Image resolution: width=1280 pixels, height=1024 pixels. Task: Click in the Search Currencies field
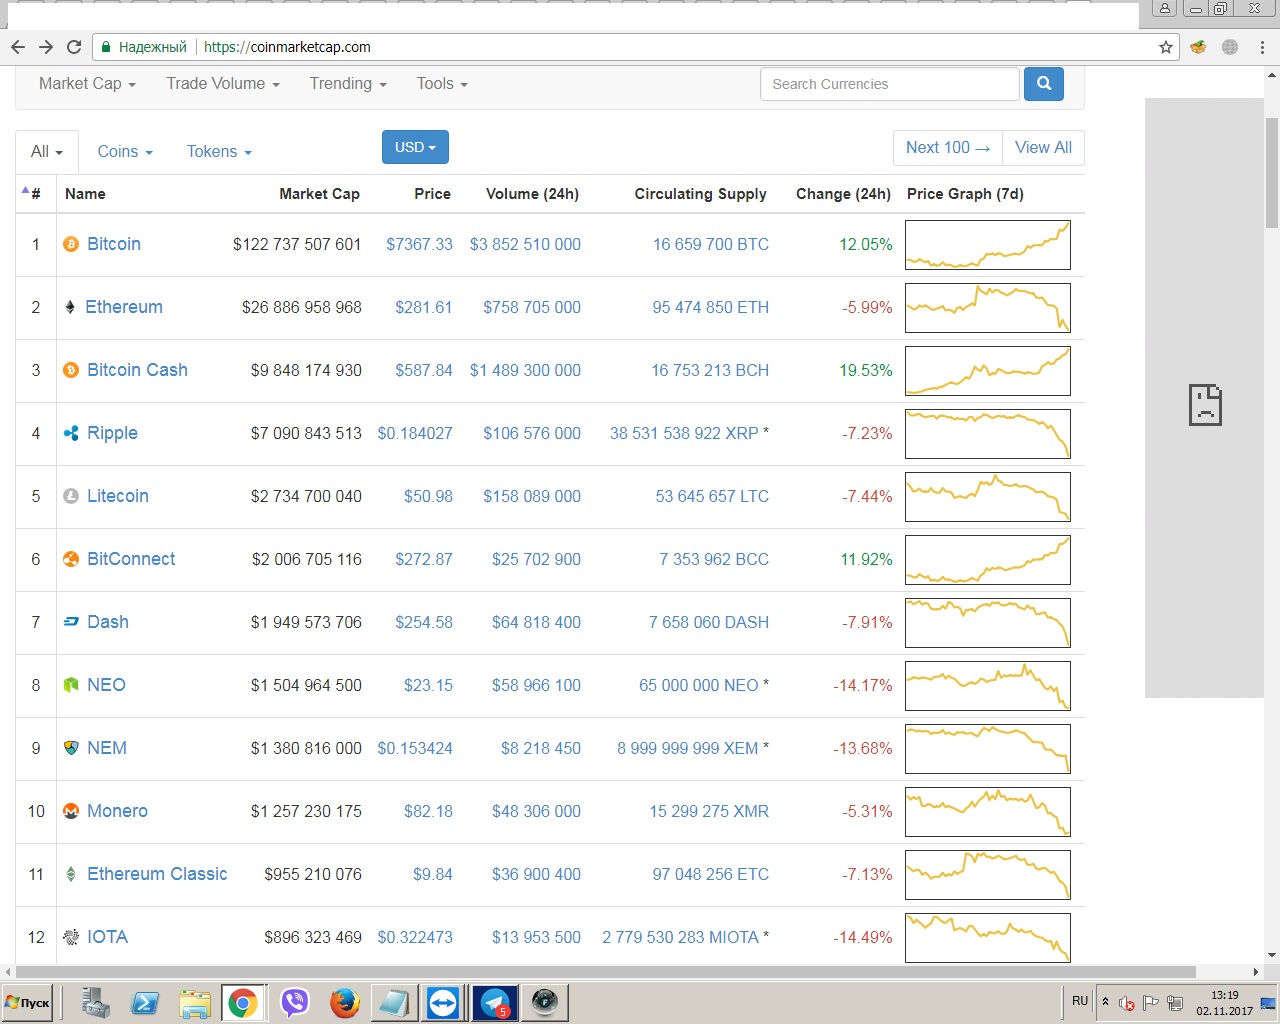coord(890,84)
